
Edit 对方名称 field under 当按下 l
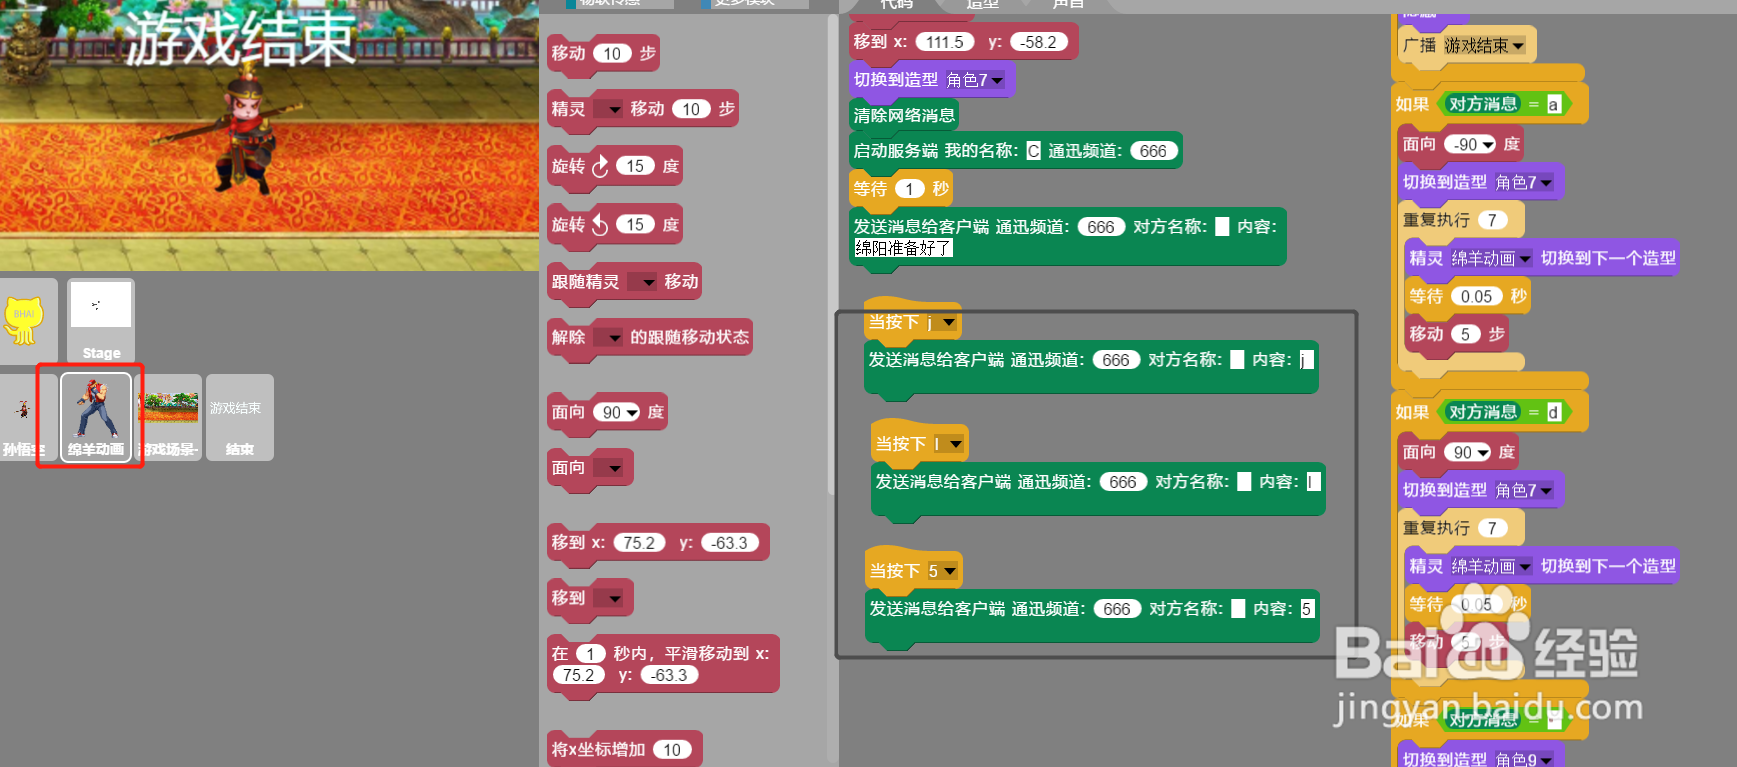click(x=1244, y=482)
